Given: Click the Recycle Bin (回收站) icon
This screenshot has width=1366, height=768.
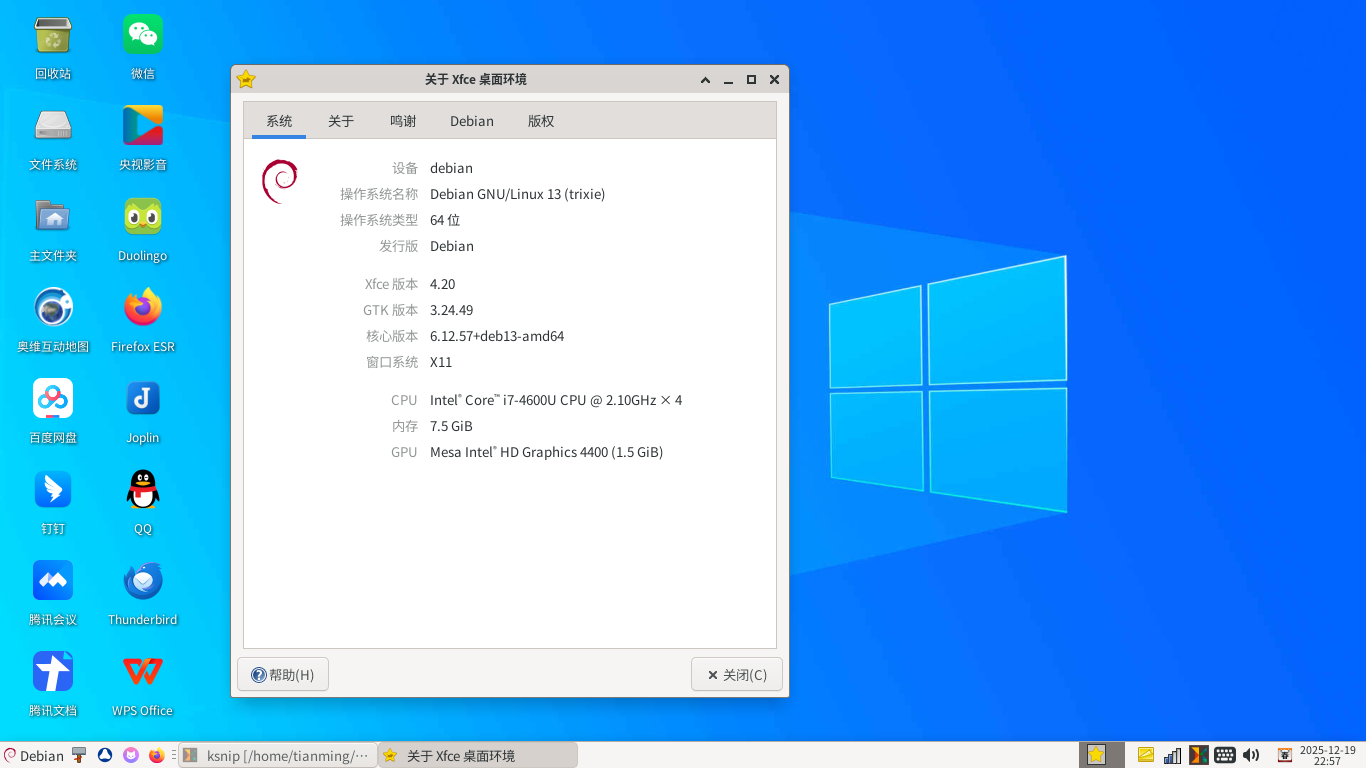Looking at the screenshot, I should (53, 35).
